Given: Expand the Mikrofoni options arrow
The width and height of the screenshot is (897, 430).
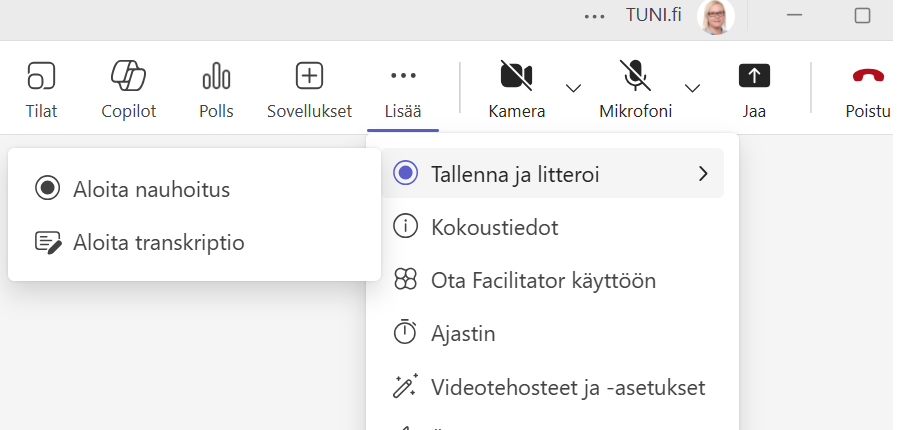Looking at the screenshot, I should [x=692, y=88].
